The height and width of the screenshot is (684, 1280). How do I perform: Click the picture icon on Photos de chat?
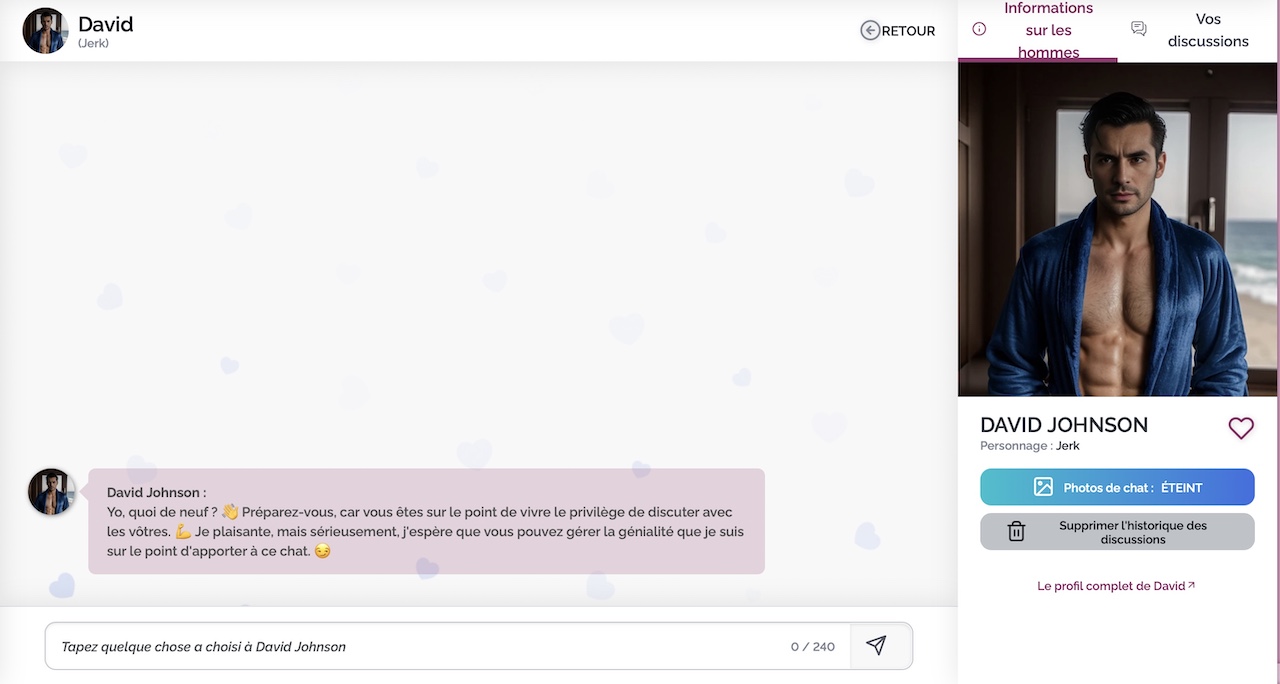click(x=1043, y=488)
